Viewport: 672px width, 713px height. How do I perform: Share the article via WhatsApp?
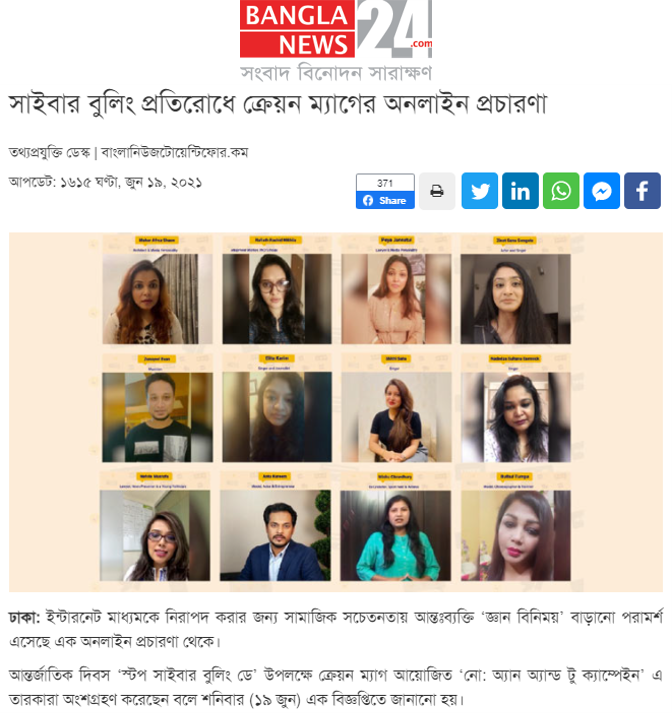(x=561, y=191)
